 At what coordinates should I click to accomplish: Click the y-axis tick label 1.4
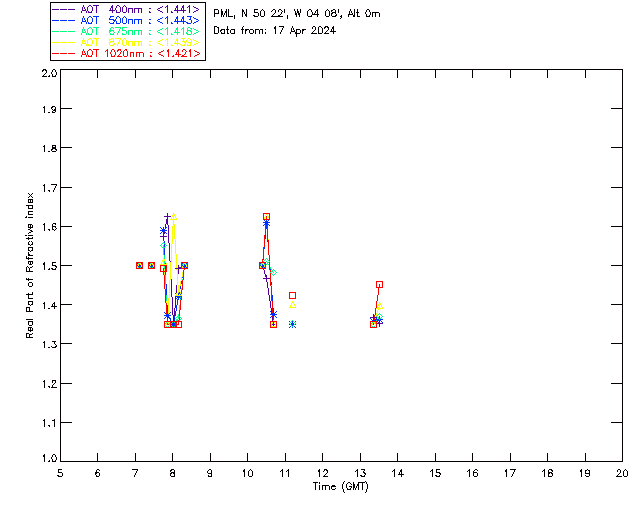49,305
